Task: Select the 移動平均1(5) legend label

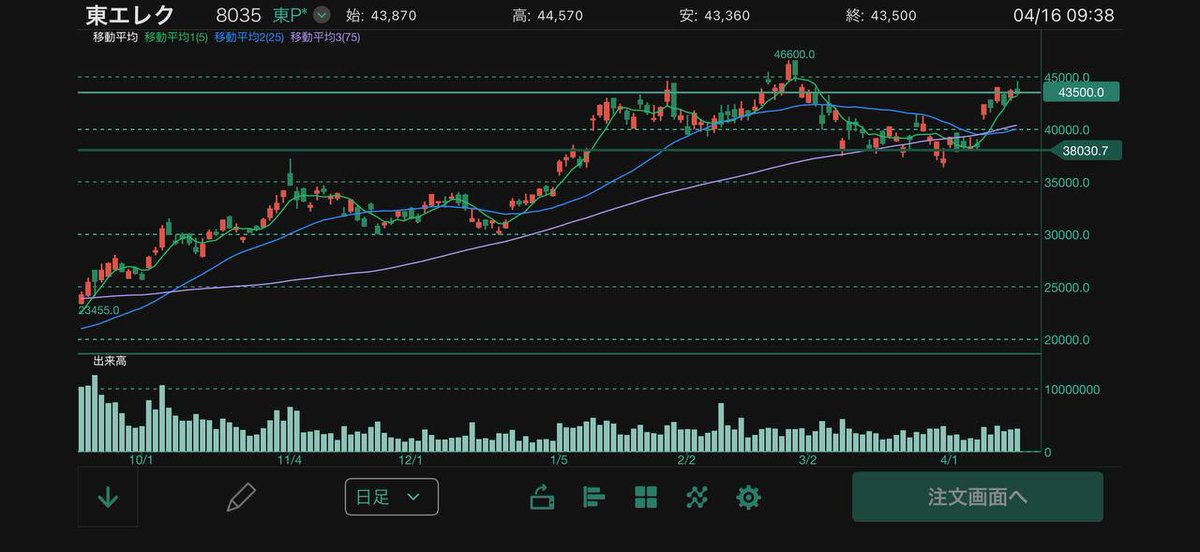Action: point(176,37)
